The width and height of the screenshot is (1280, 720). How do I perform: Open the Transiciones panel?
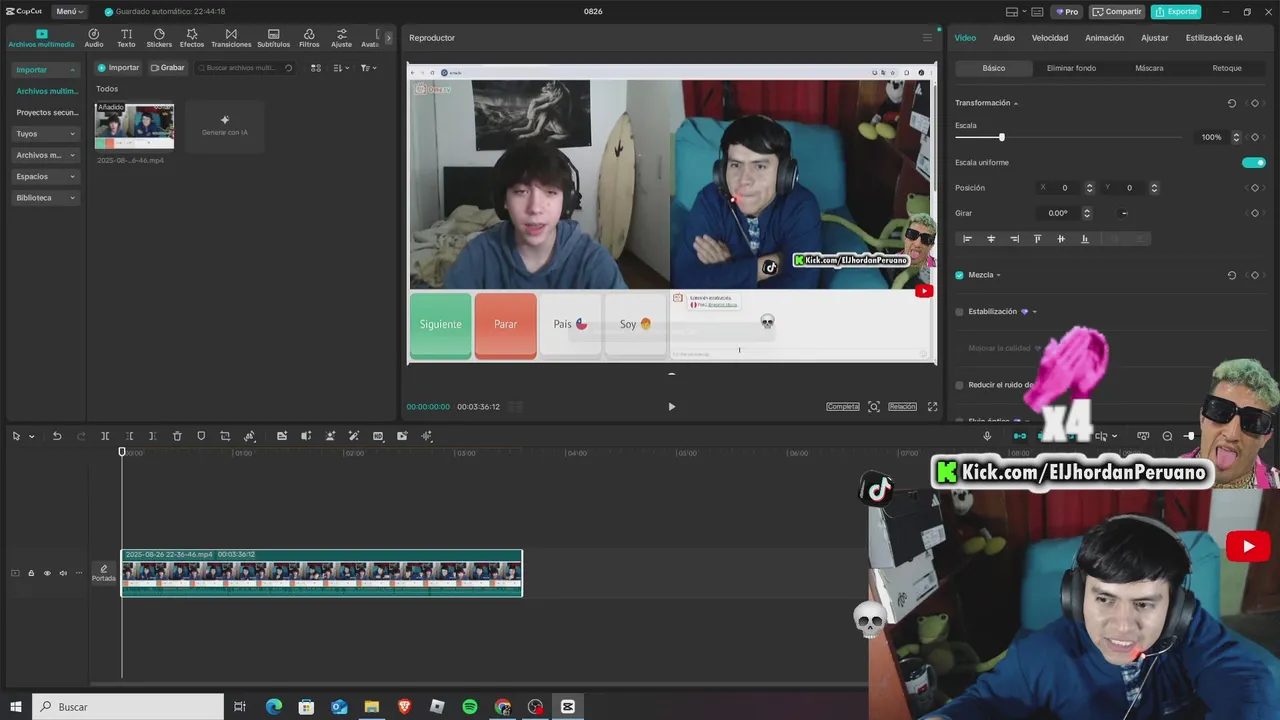point(231,38)
